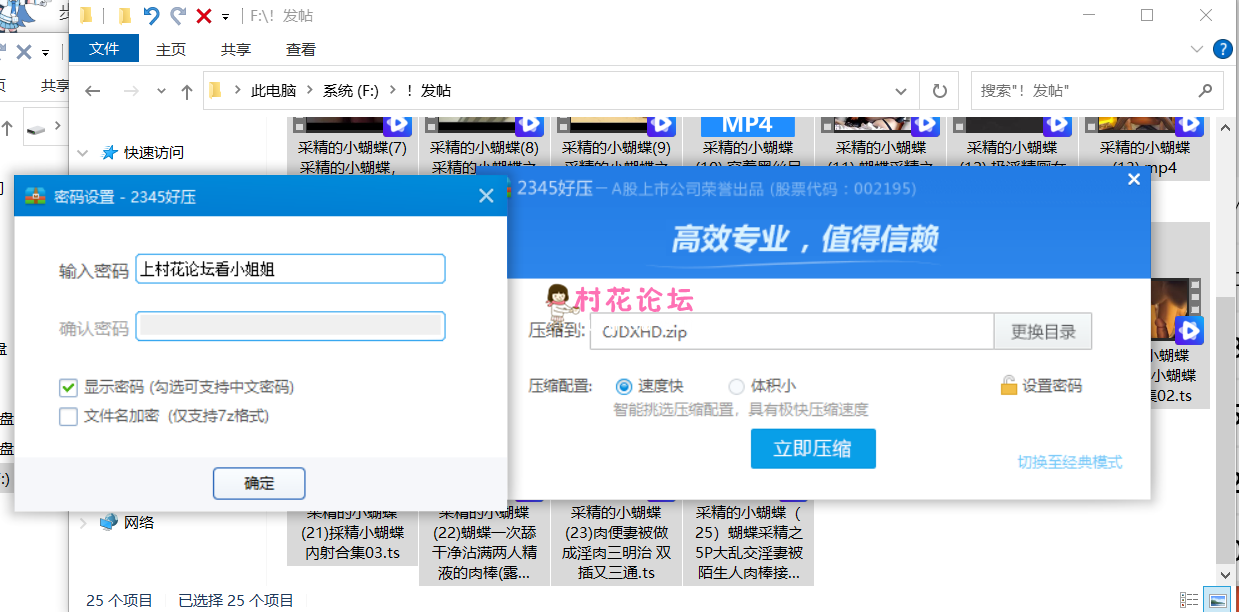
Task: Select 网络 in the navigation pane
Action: 139,522
